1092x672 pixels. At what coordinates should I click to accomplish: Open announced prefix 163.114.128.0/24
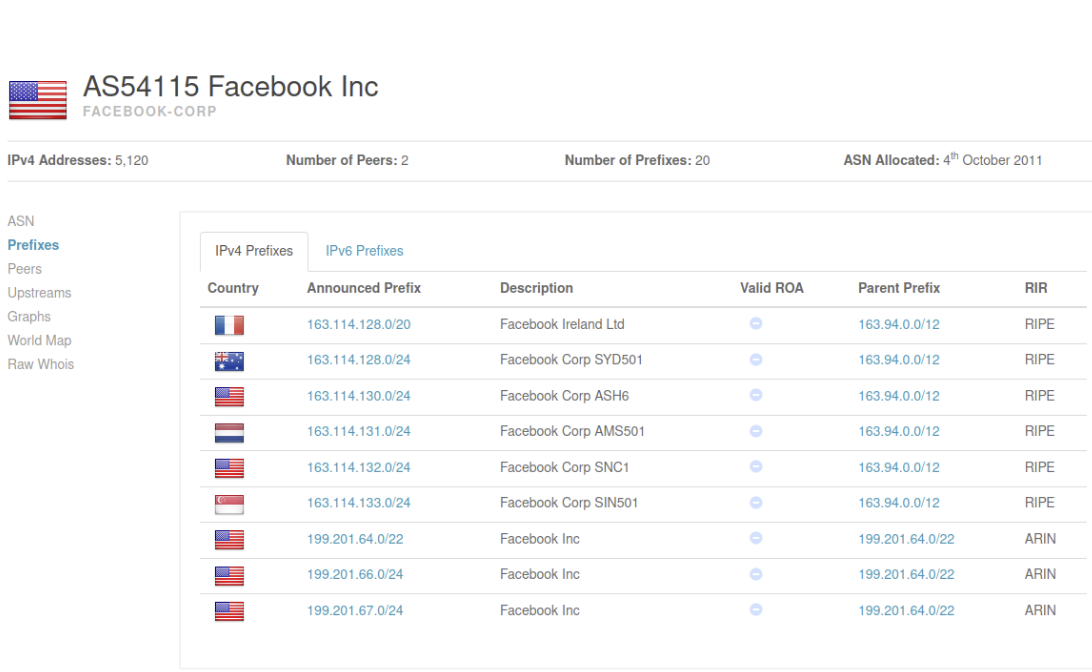click(359, 360)
